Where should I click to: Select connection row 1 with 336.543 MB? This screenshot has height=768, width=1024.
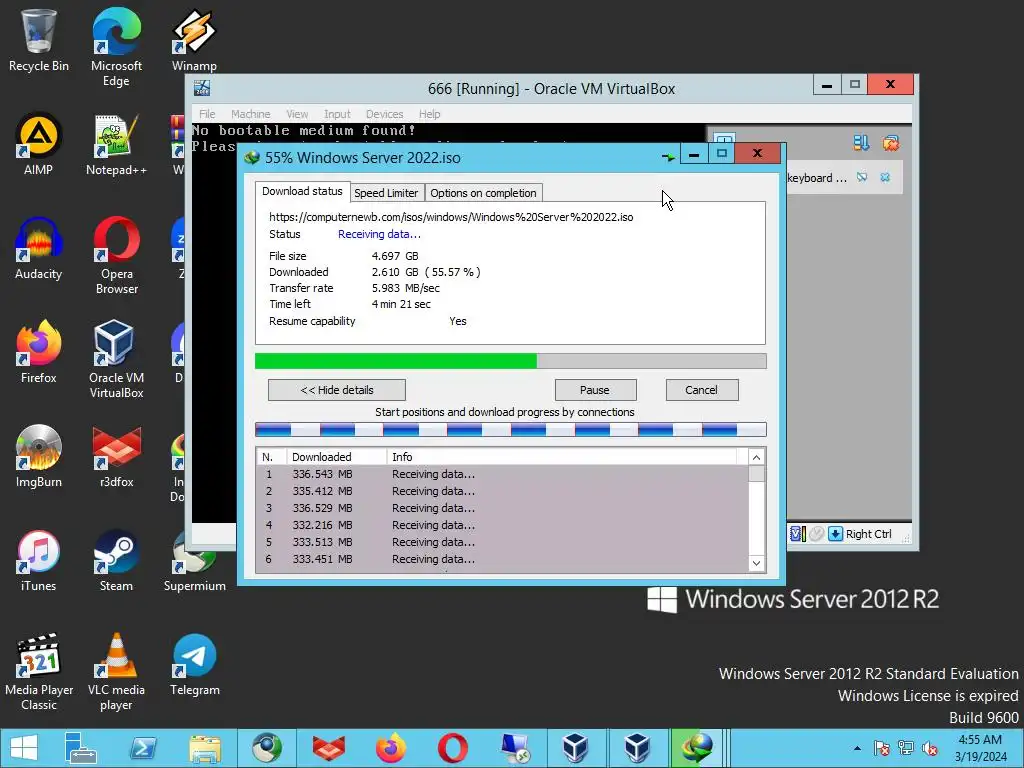coord(502,474)
